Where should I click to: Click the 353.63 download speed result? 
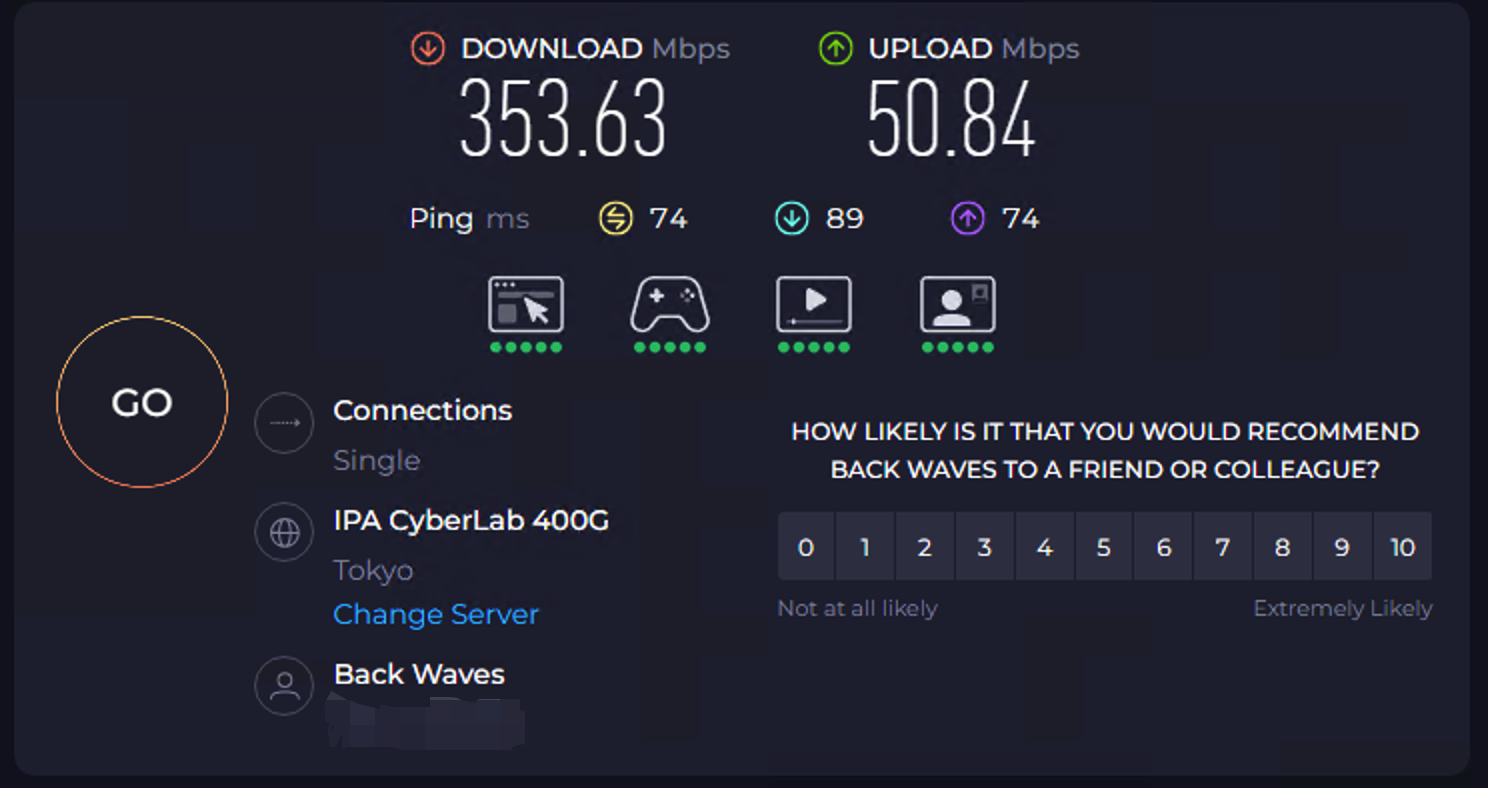pyautogui.click(x=563, y=118)
